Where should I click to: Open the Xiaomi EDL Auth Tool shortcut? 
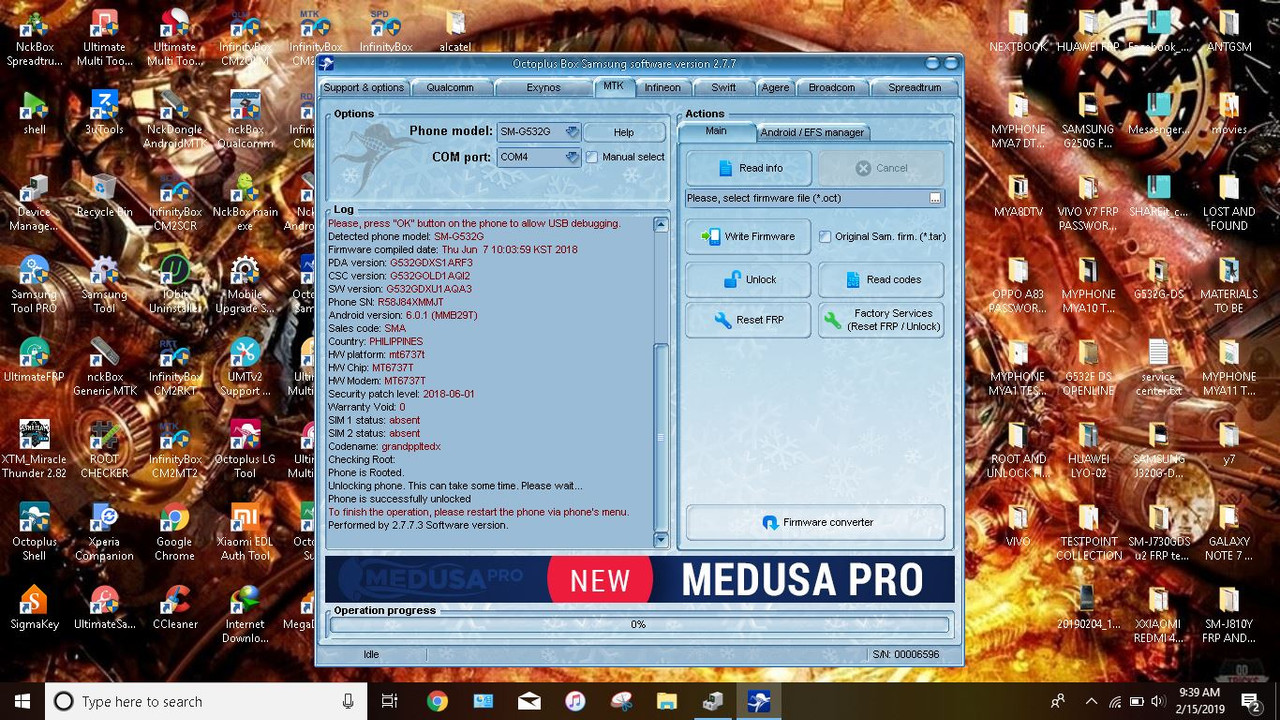tap(245, 530)
